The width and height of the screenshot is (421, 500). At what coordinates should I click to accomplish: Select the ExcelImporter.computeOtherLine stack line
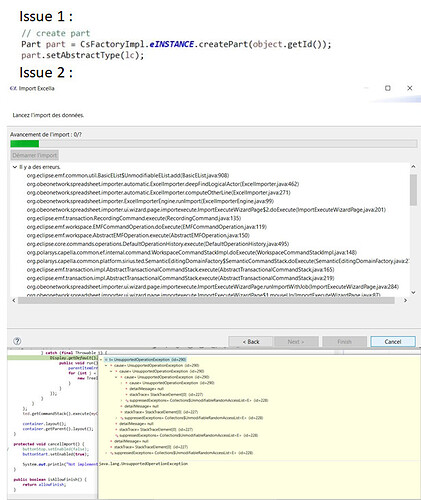tap(159, 193)
